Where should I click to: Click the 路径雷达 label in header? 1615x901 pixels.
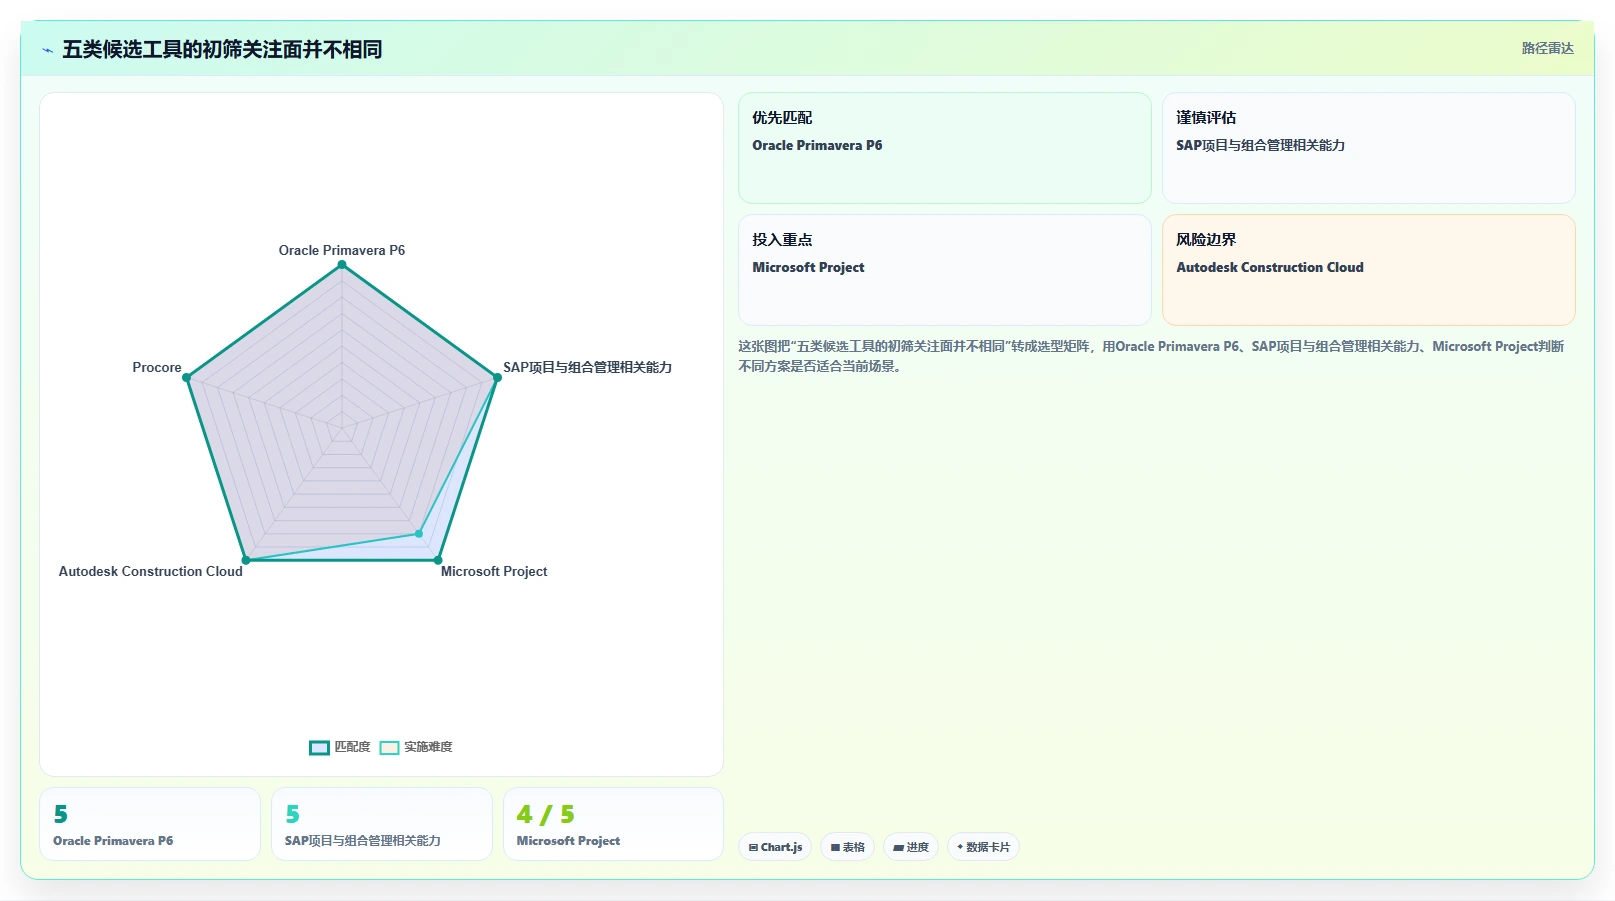pos(1547,48)
